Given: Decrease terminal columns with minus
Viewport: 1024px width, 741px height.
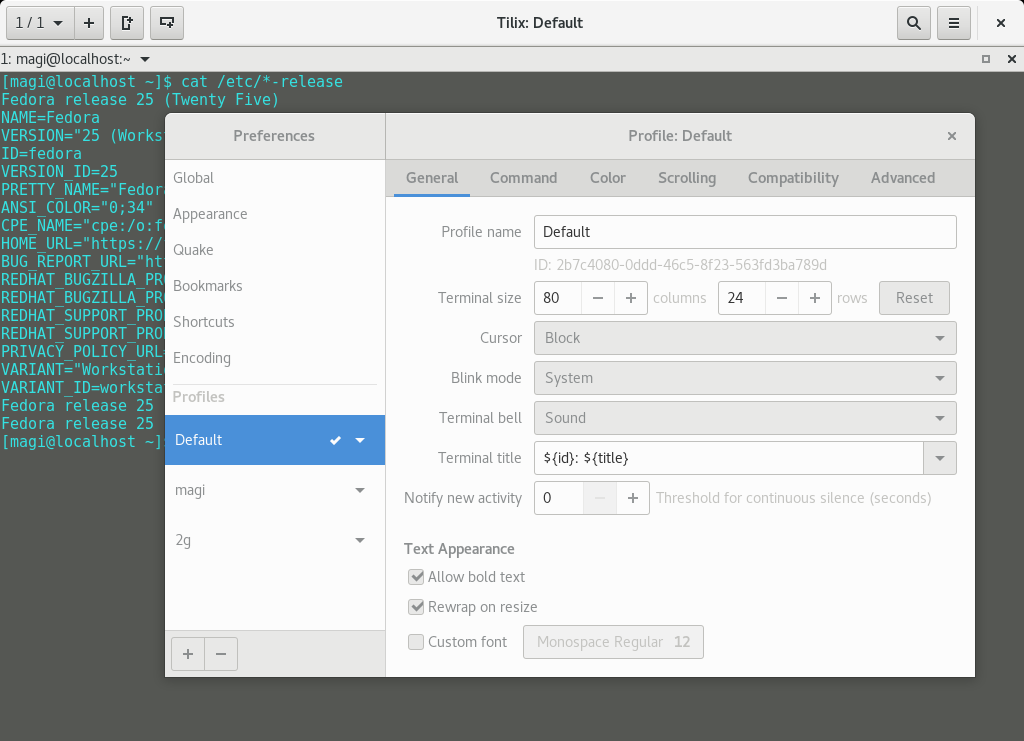Looking at the screenshot, I should click(598, 298).
